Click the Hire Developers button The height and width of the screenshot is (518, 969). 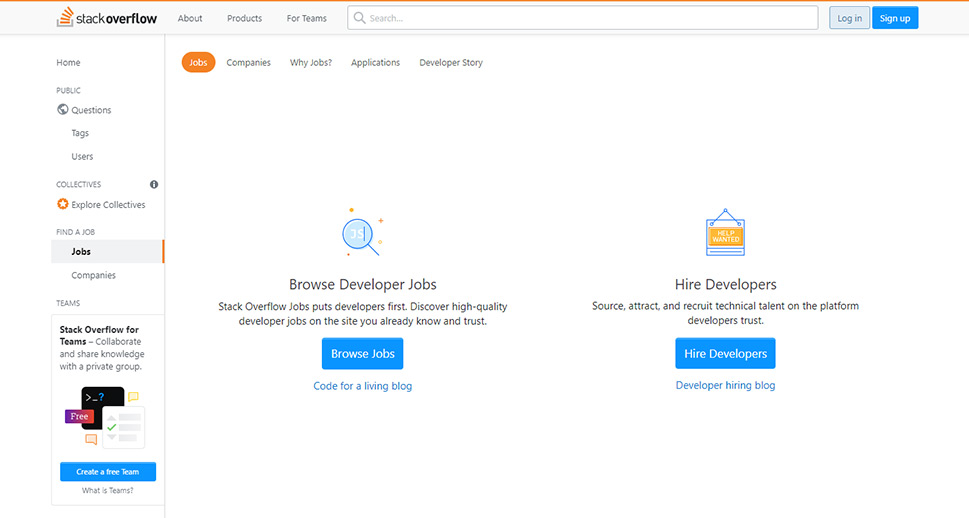pos(726,354)
